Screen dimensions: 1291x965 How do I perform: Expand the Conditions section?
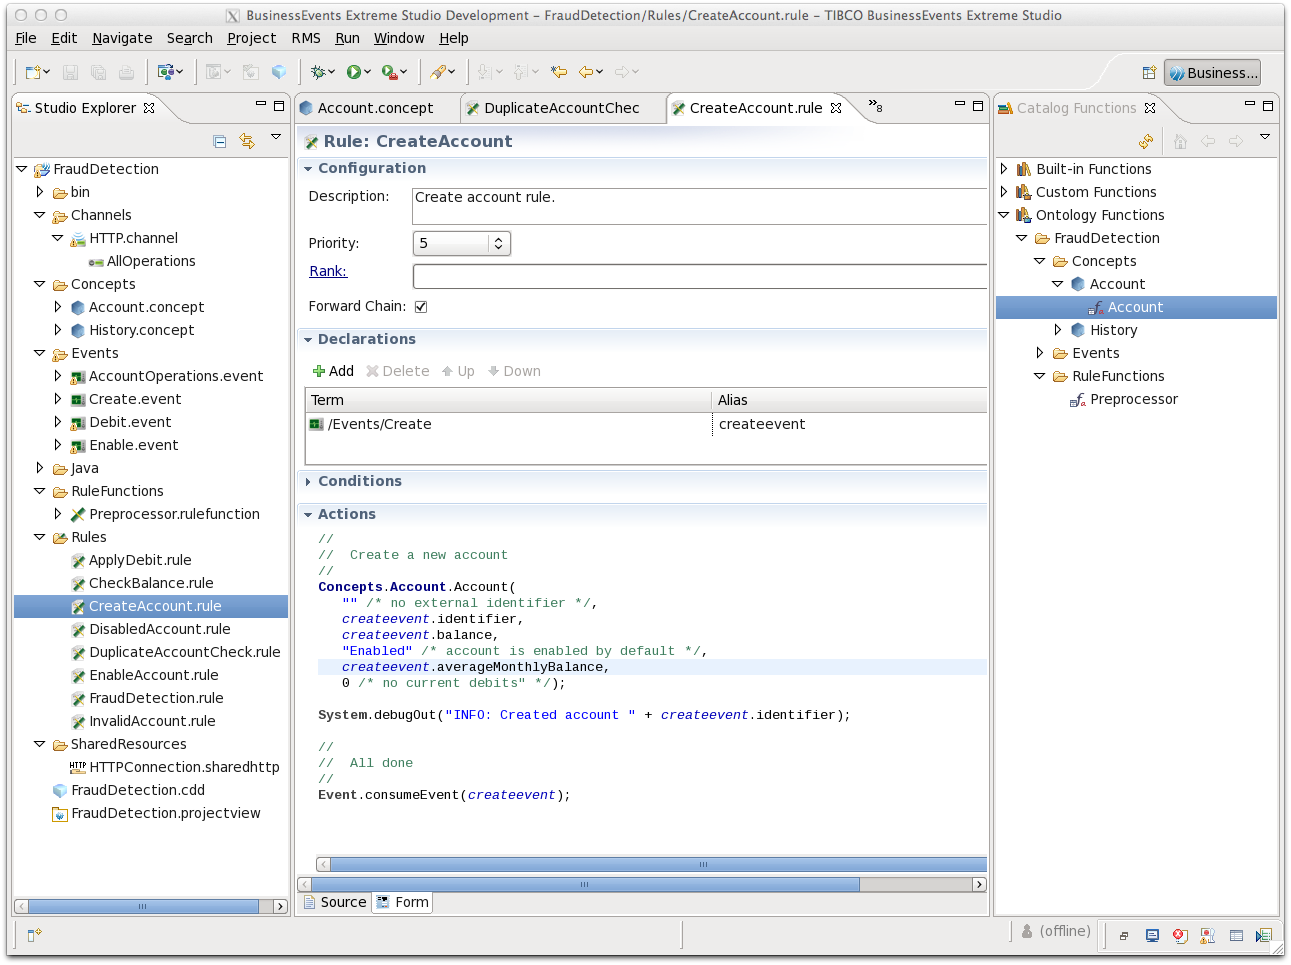pyautogui.click(x=308, y=482)
